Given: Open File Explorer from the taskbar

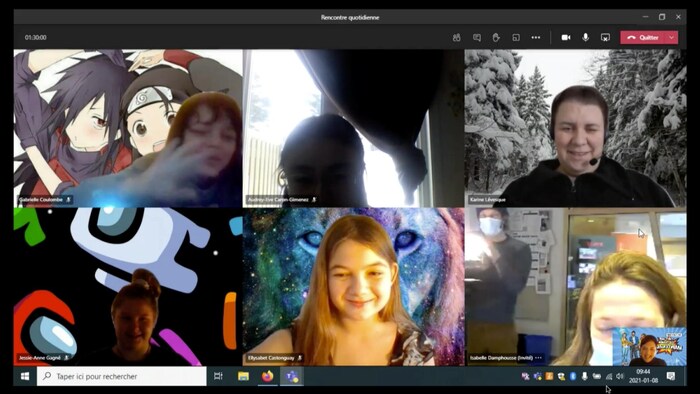Looking at the screenshot, I should [243, 376].
